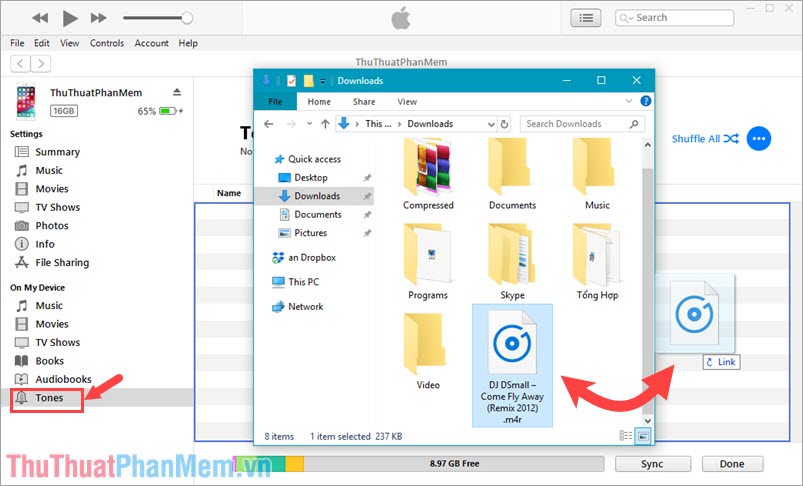803x486 pixels.
Task: Click Explorer back arrow
Action: point(268,124)
